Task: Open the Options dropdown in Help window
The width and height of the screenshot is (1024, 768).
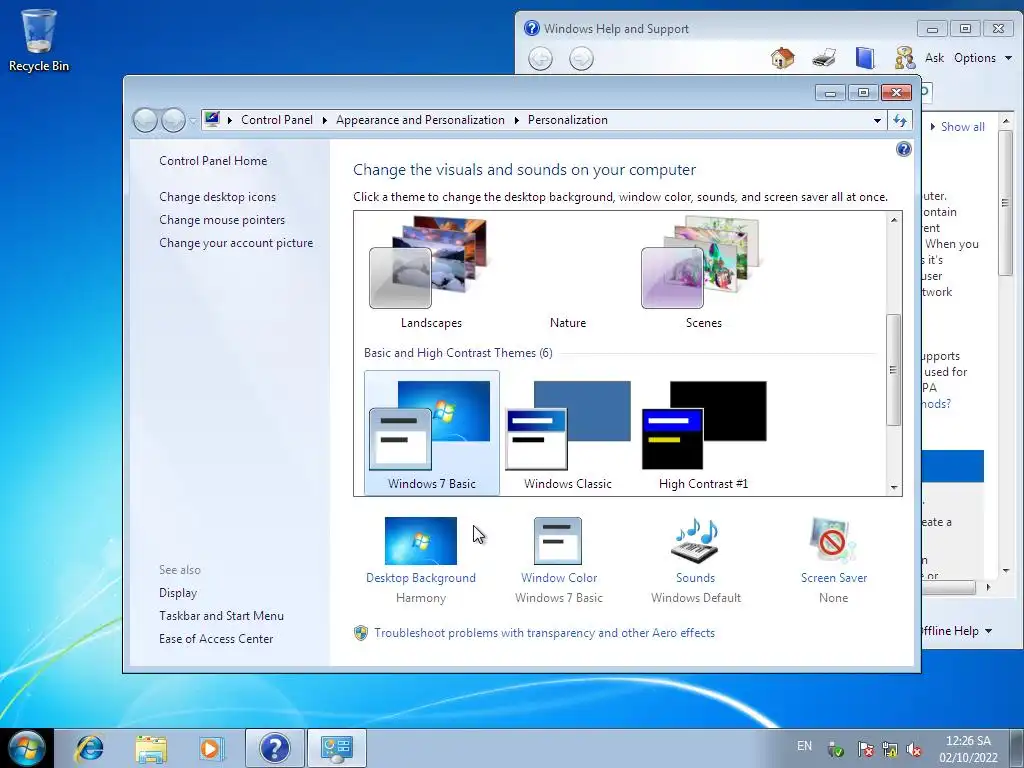Action: coord(983,58)
